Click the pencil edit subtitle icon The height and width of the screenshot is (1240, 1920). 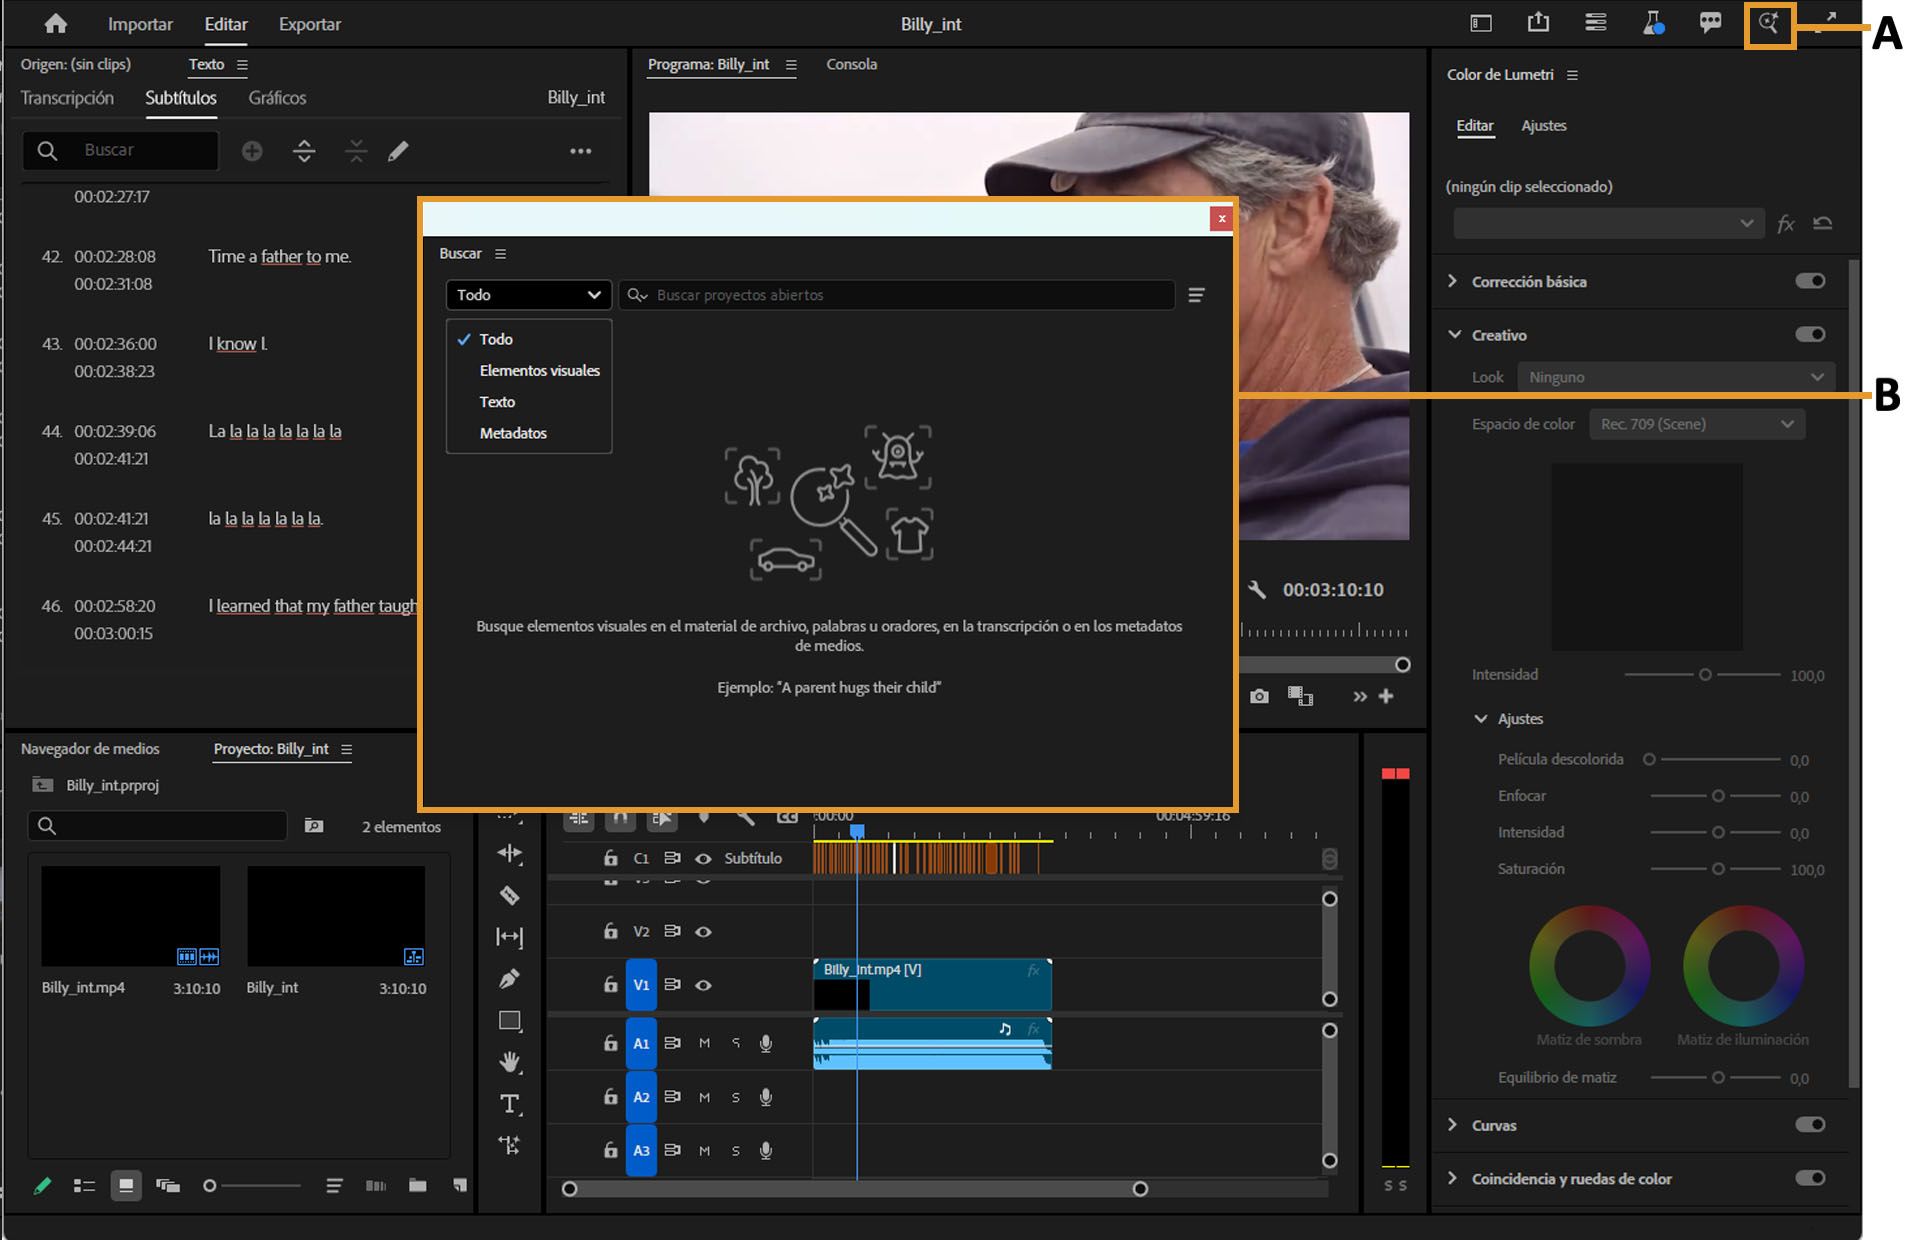398,151
